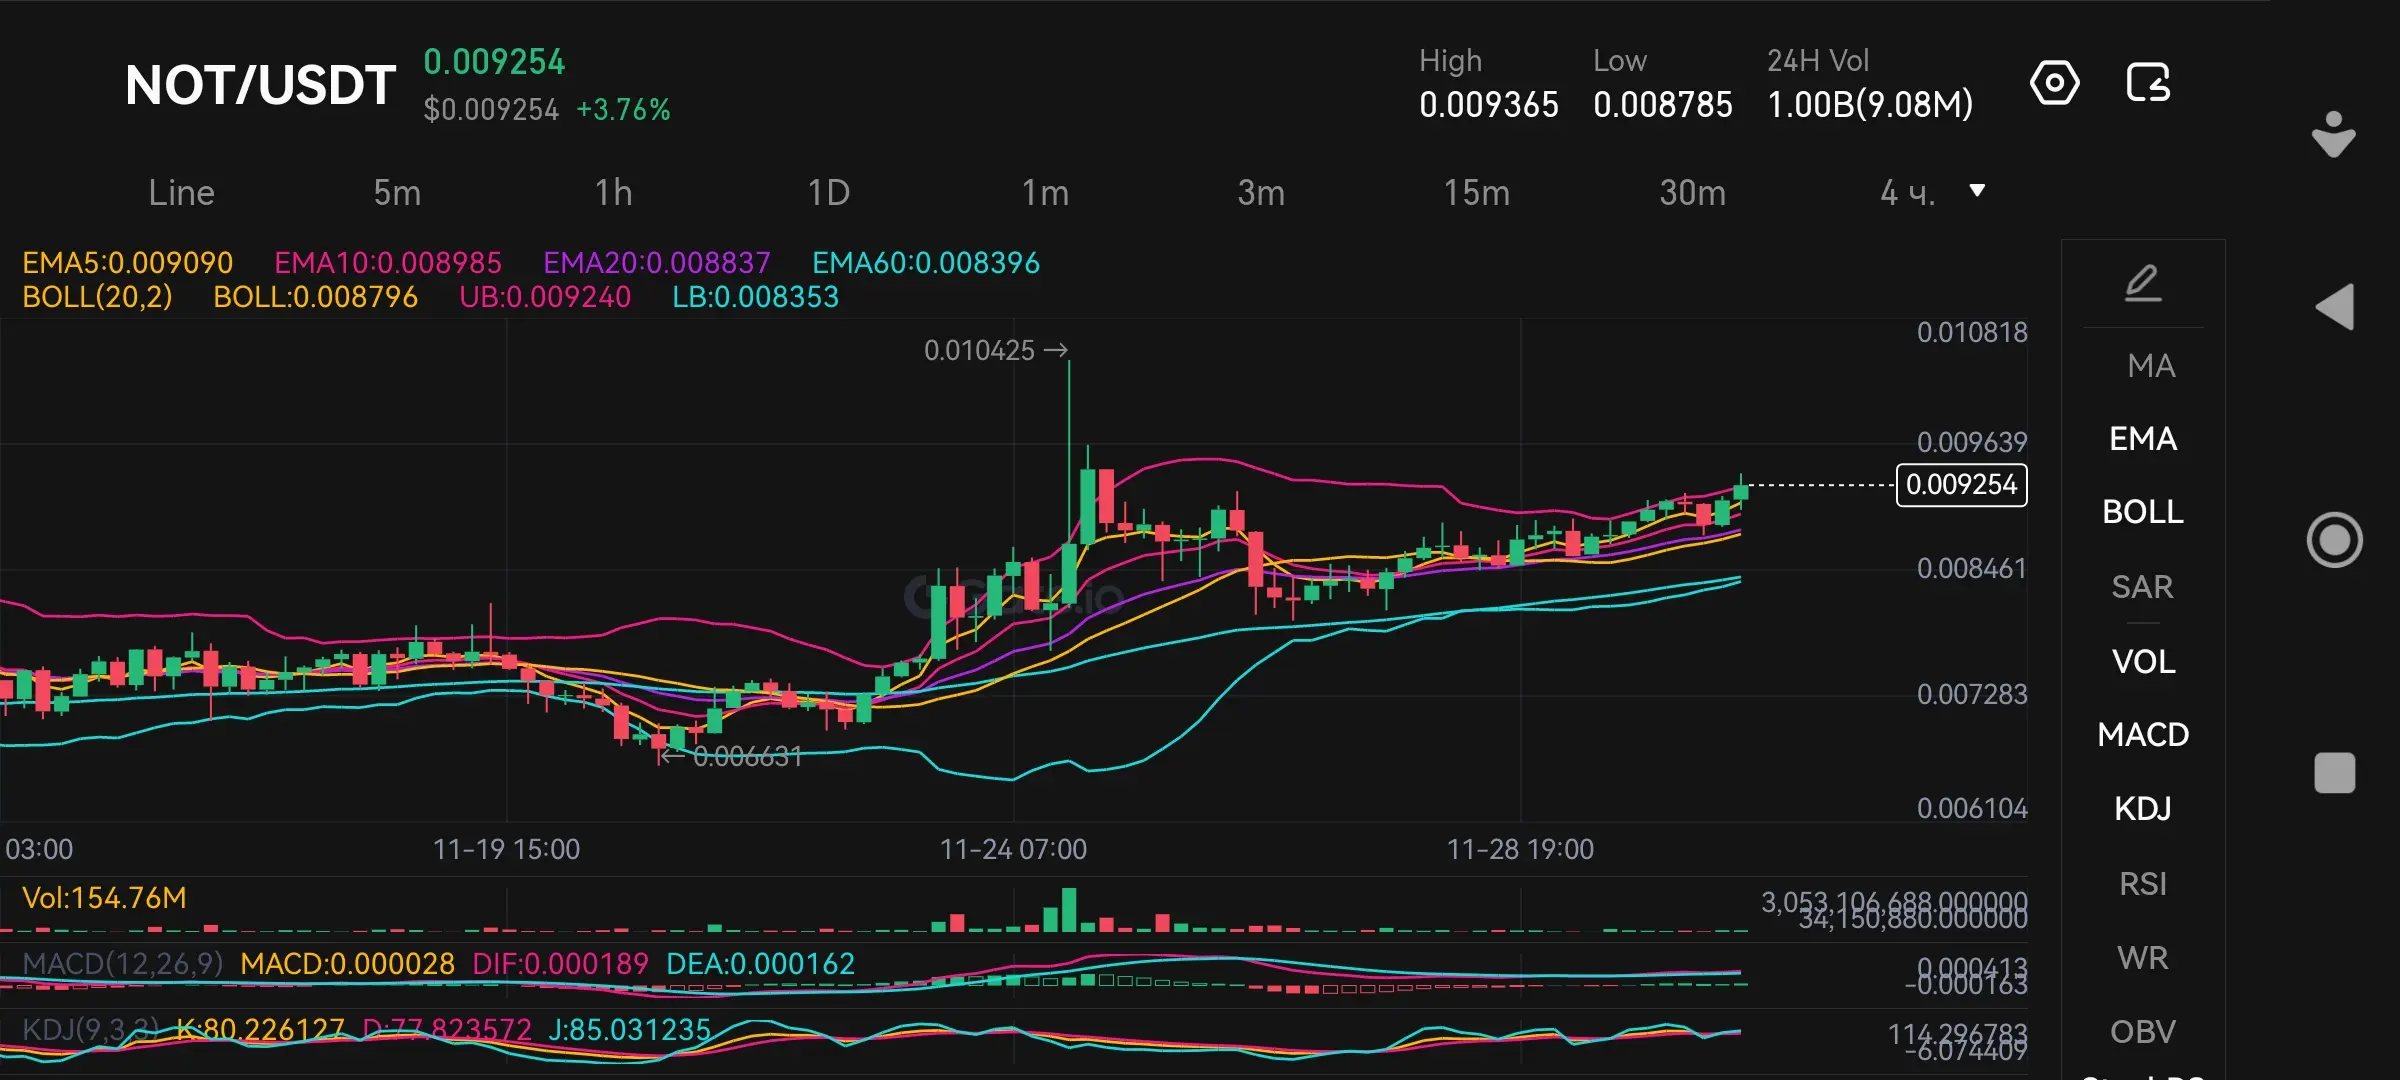The width and height of the screenshot is (2400, 1080).
Task: Open chart settings hexagon icon
Action: point(2054,83)
